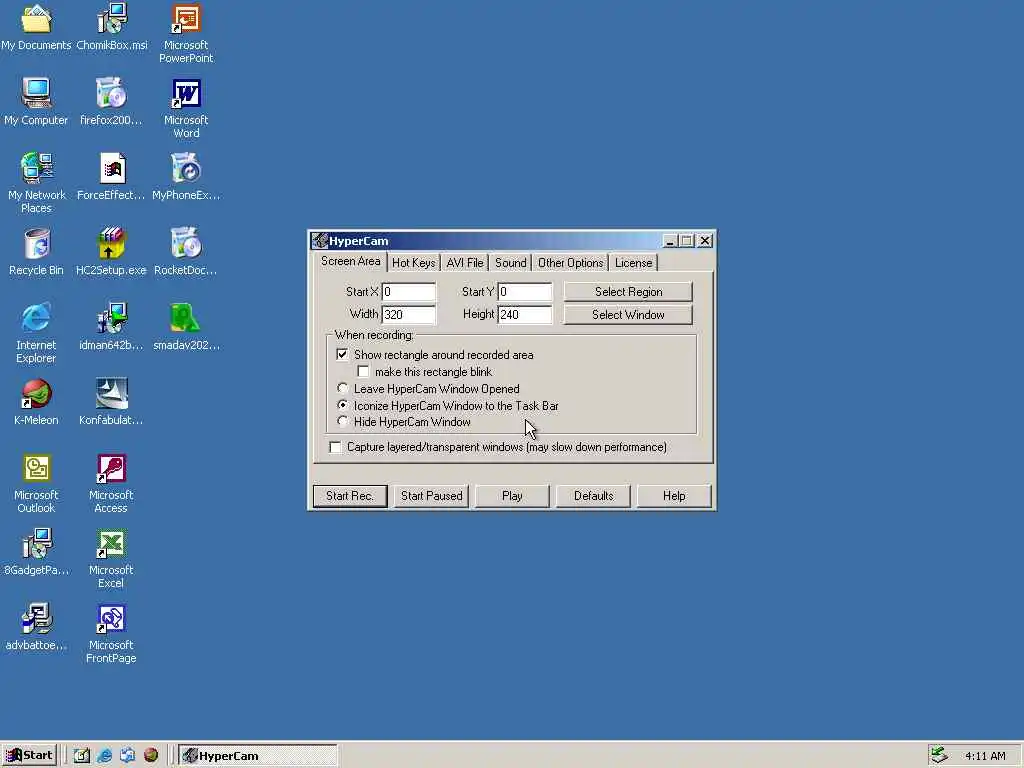The width and height of the screenshot is (1024, 768).
Task: Open the License tab
Action: tap(633, 263)
